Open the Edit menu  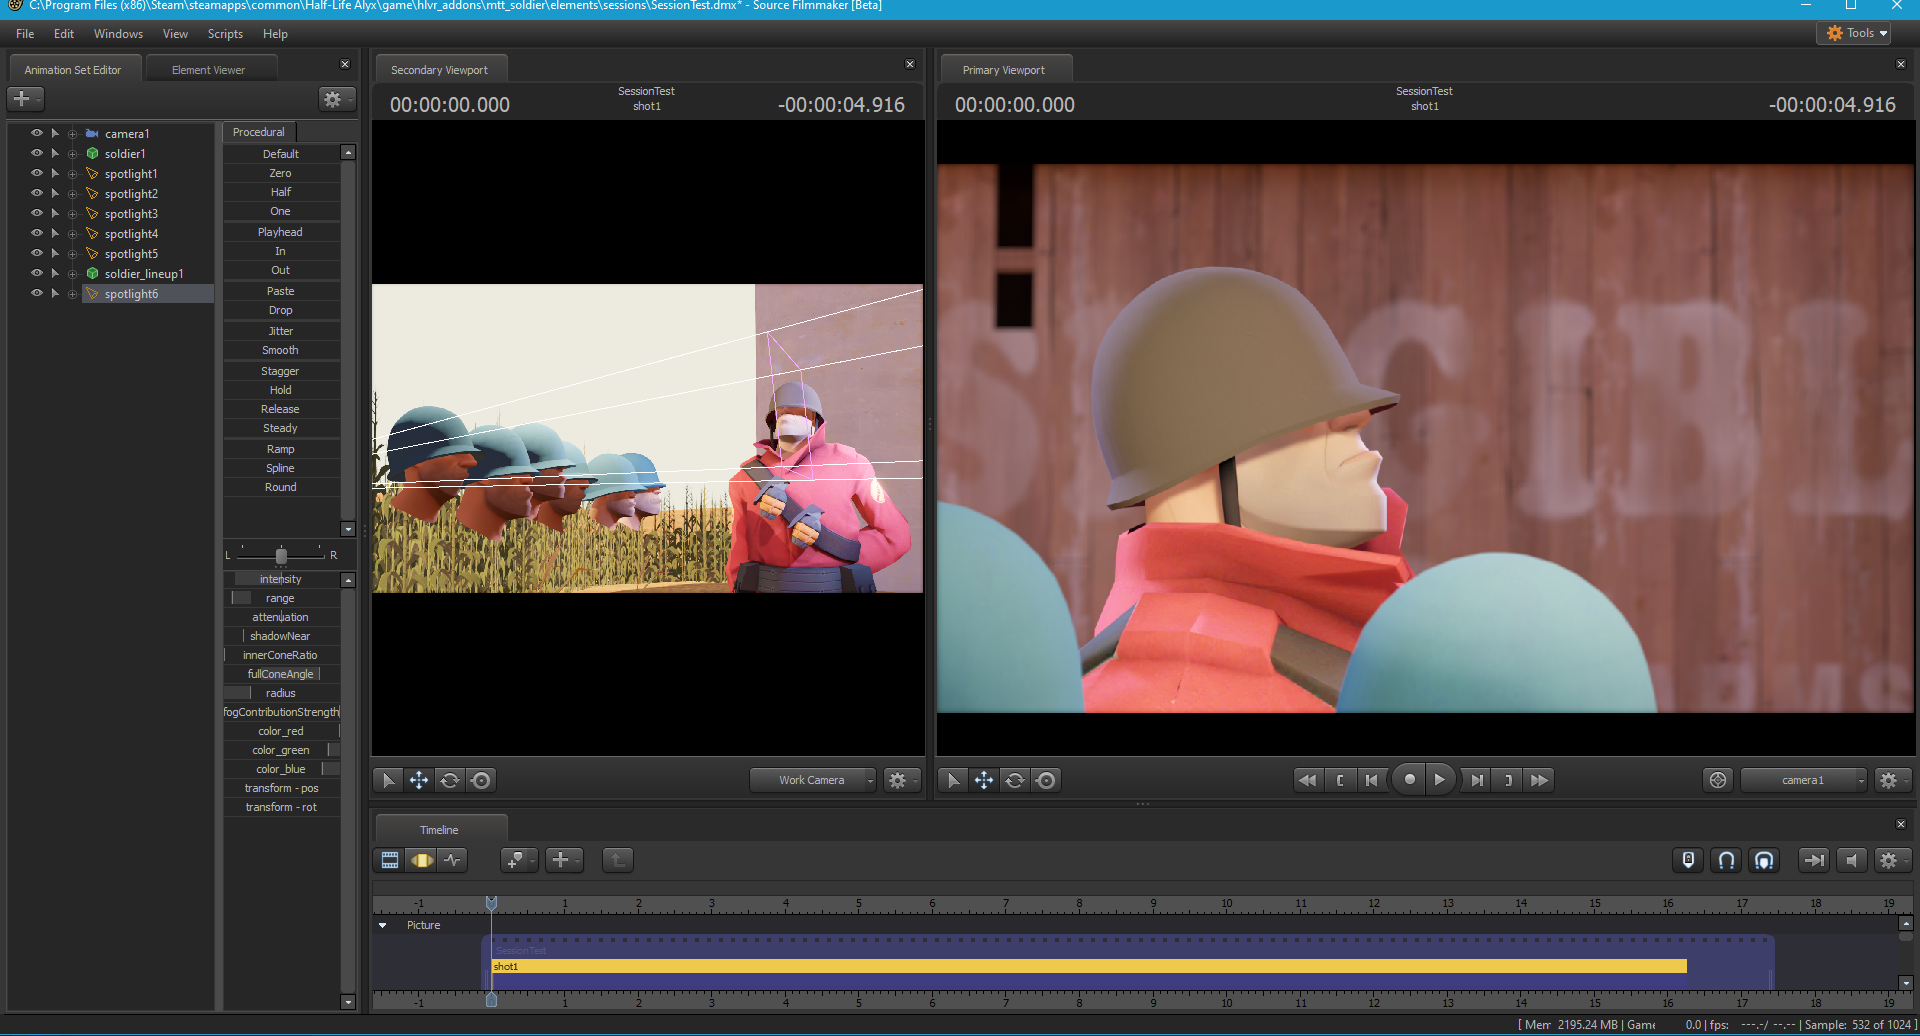[x=64, y=34]
